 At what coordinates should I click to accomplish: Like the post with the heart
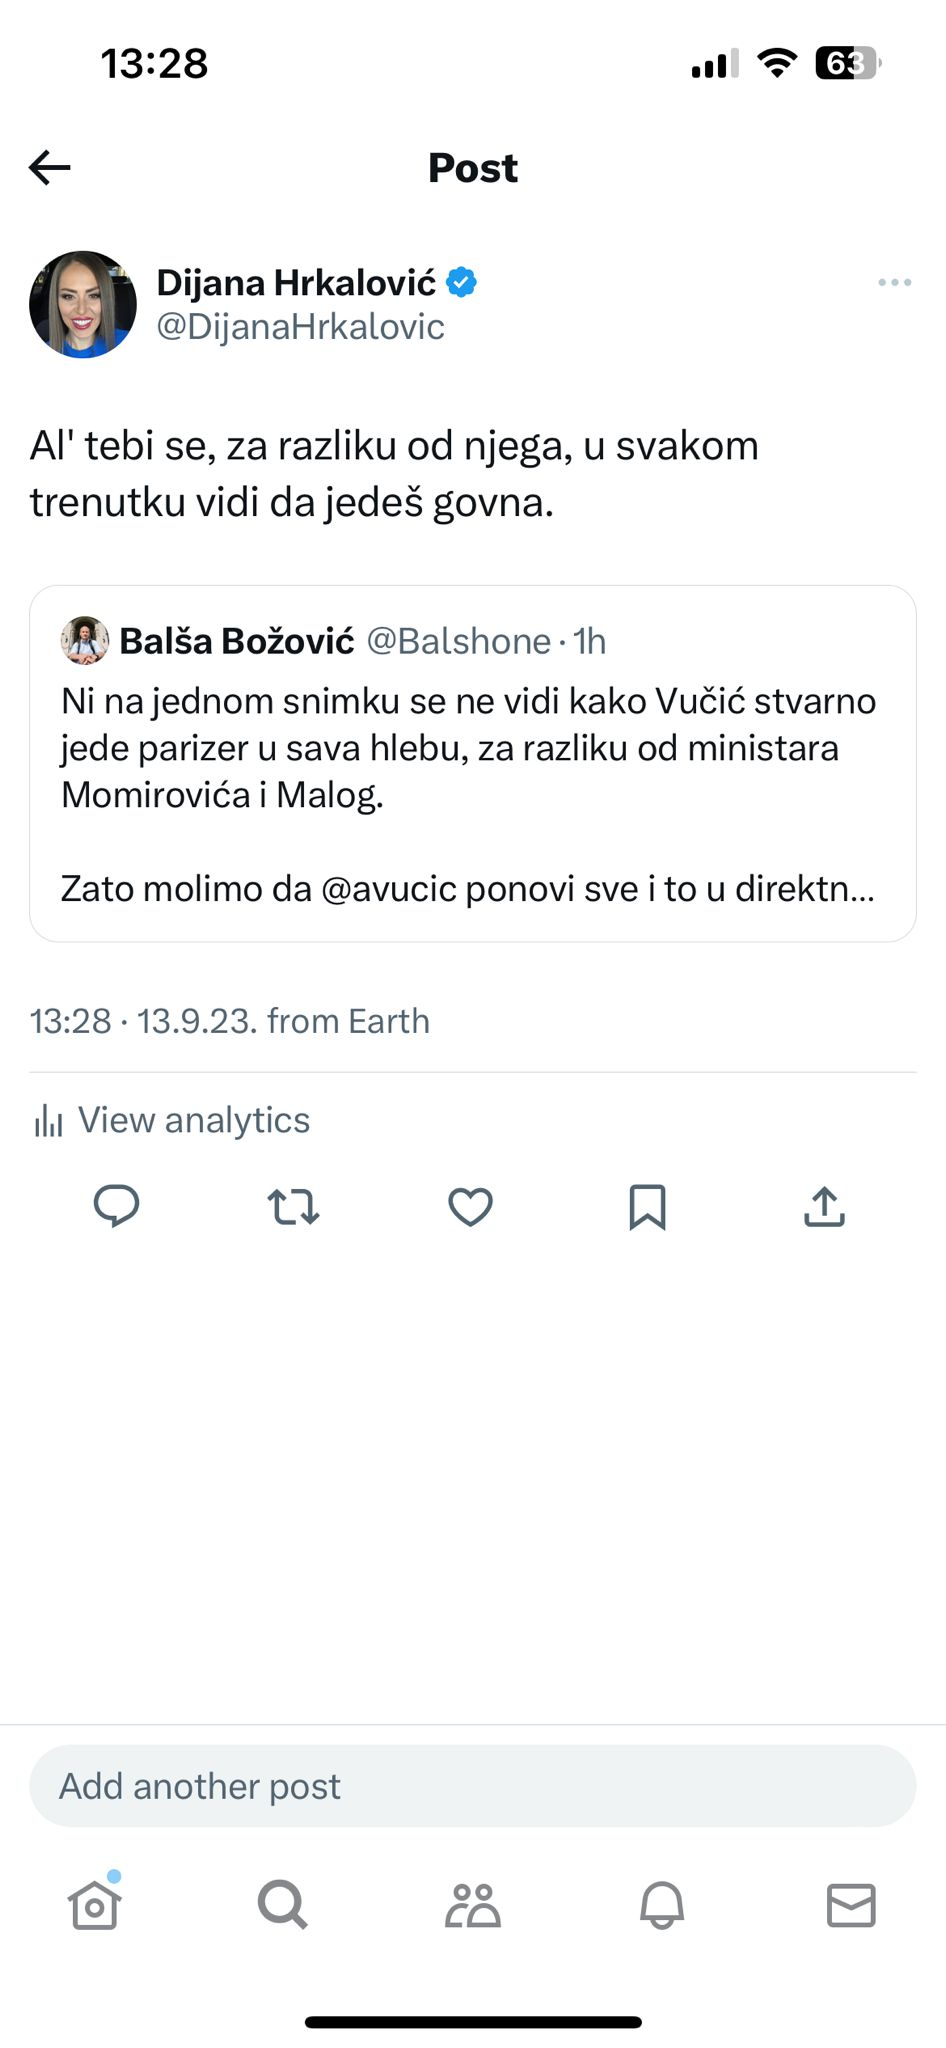[x=470, y=1207]
